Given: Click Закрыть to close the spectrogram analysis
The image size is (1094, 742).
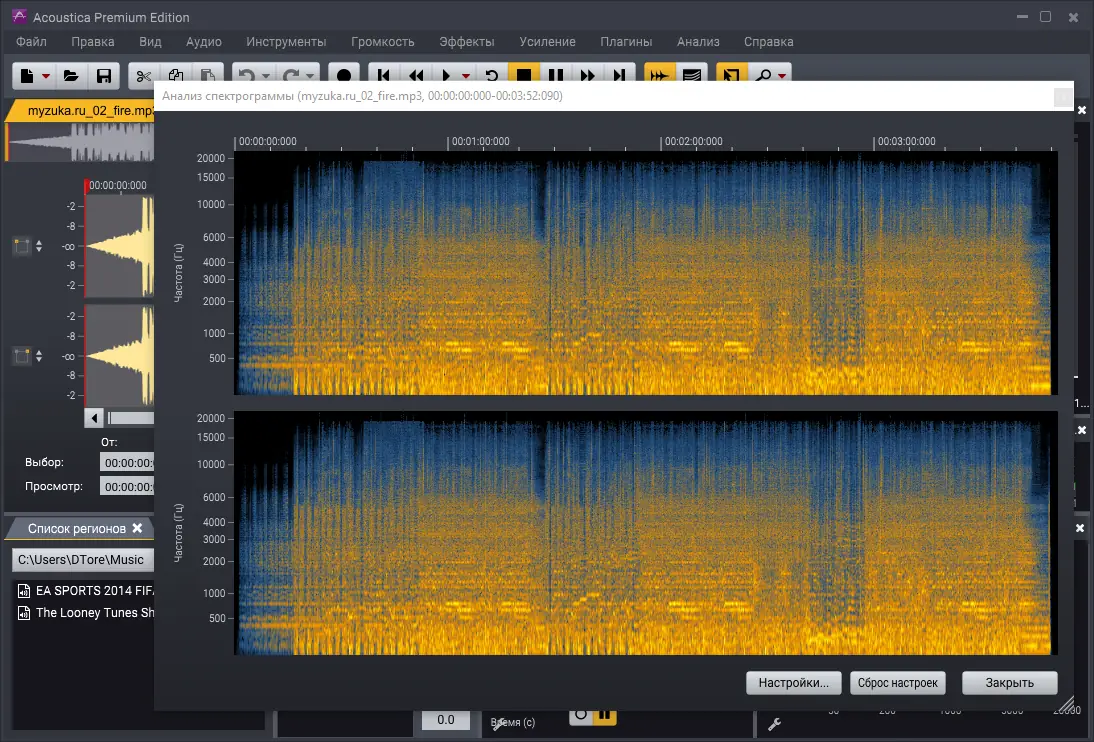Looking at the screenshot, I should click(1010, 683).
